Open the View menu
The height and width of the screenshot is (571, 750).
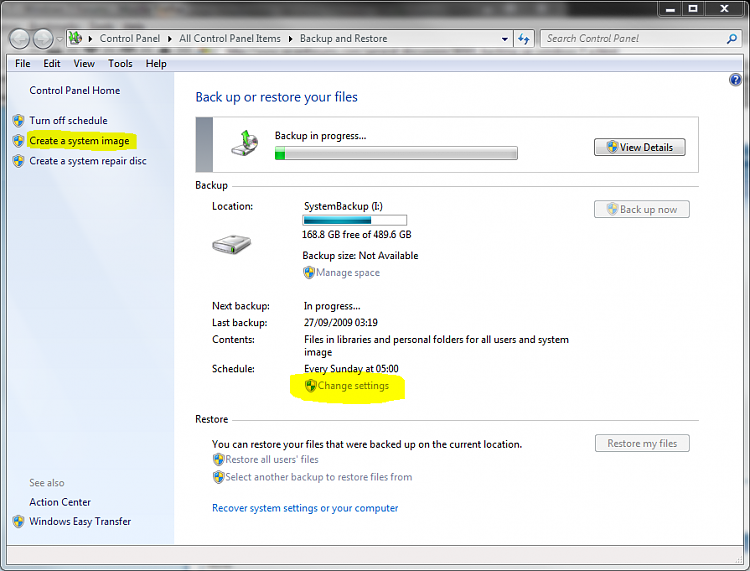pyautogui.click(x=84, y=64)
